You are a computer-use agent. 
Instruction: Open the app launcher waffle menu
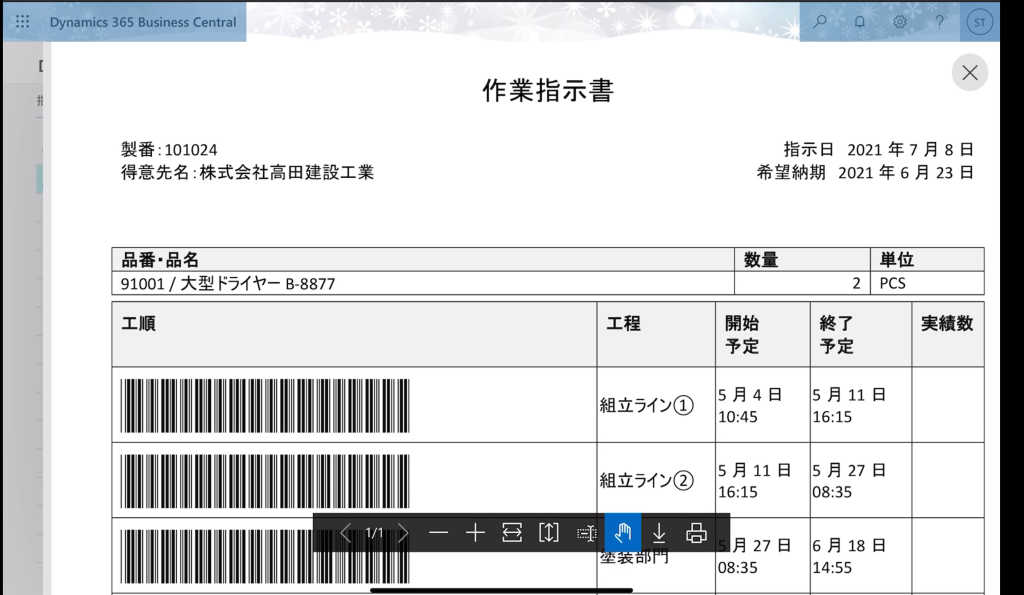(x=22, y=22)
